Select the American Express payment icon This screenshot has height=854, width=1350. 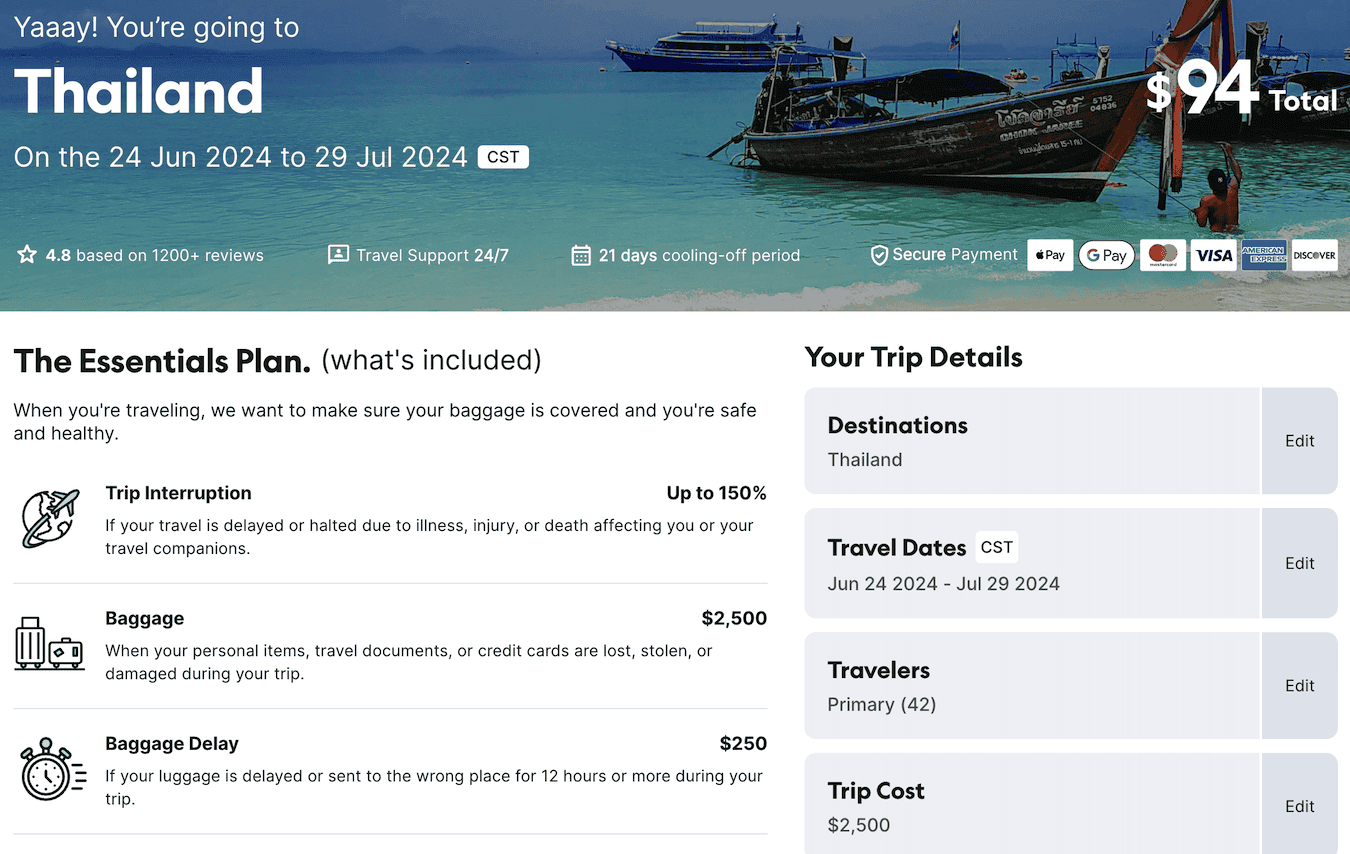point(1264,255)
